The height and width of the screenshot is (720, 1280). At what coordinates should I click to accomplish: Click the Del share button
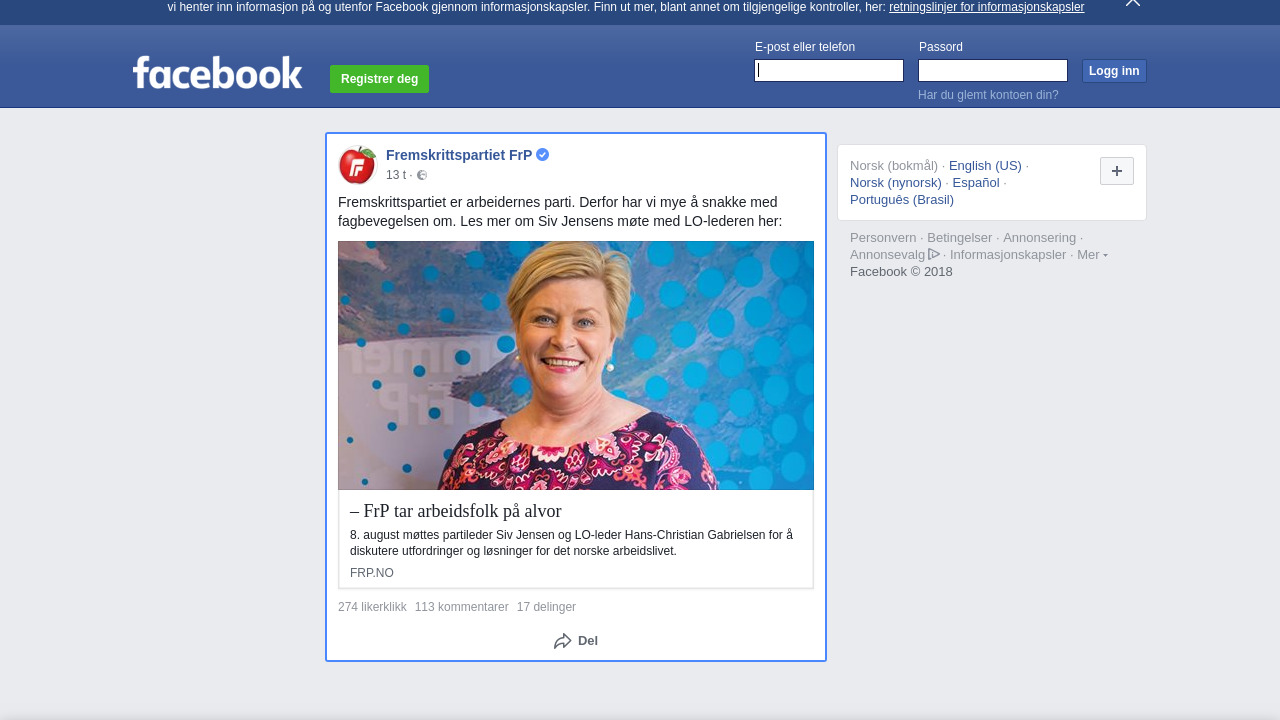point(576,641)
